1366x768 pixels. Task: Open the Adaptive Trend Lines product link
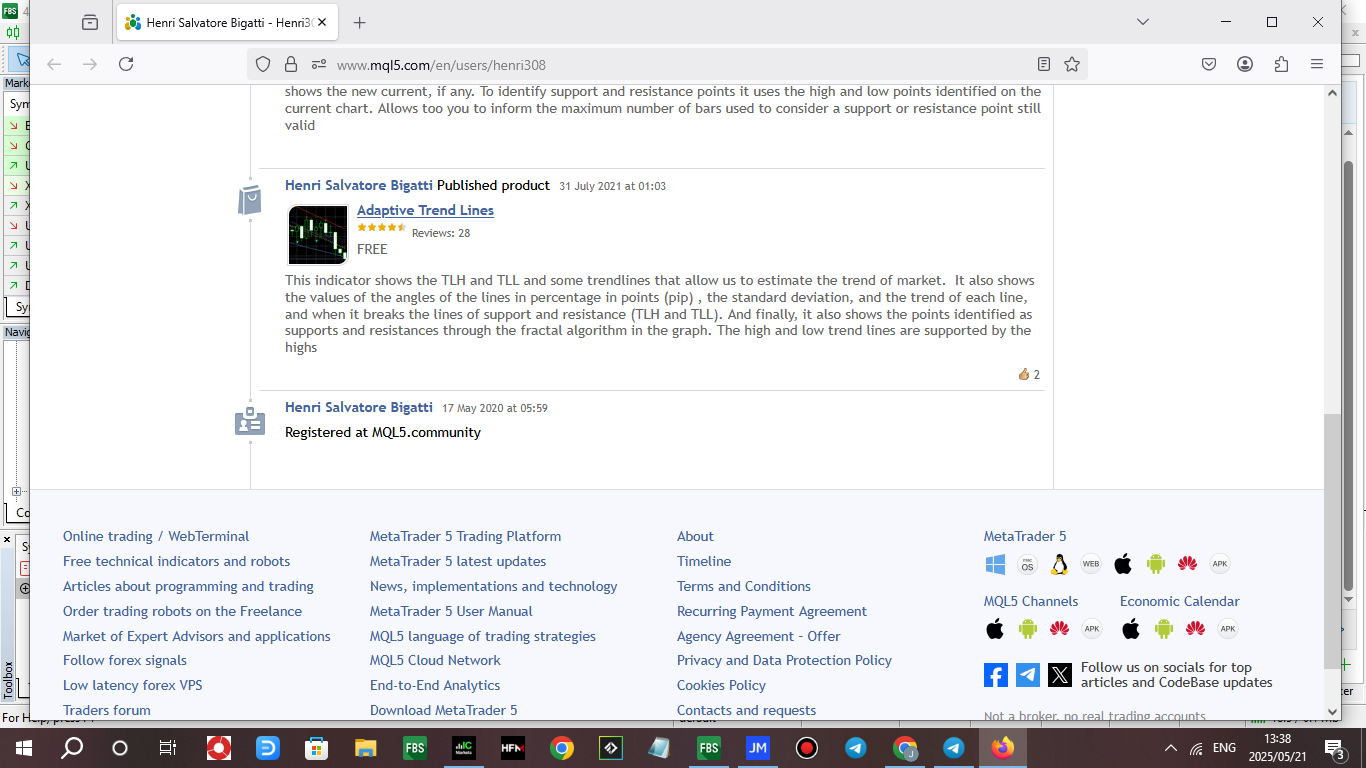point(425,210)
